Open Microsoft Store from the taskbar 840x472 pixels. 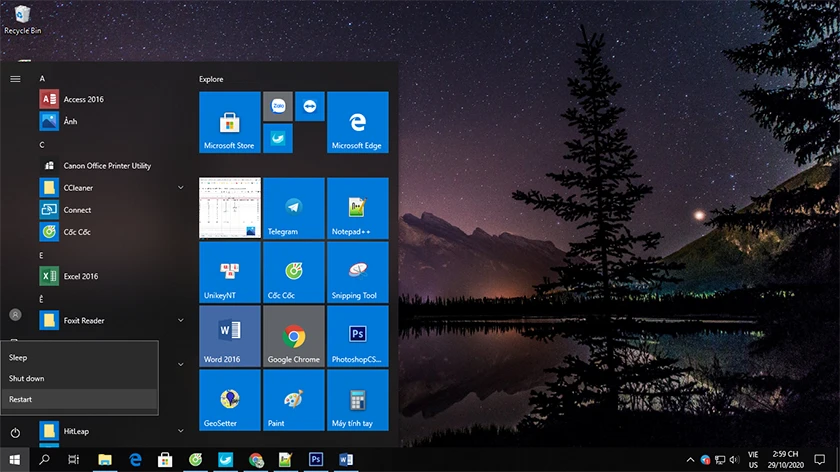165,460
